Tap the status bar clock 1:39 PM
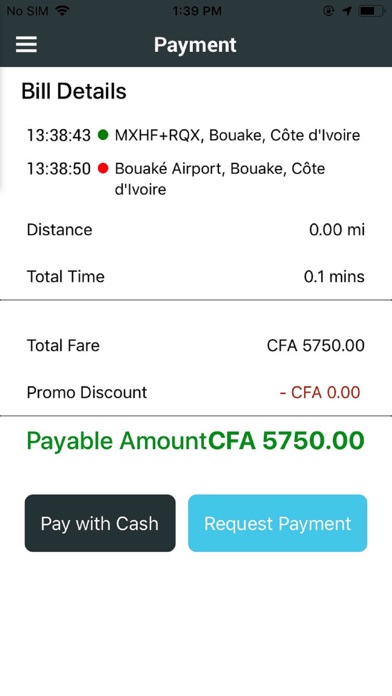This screenshot has height=696, width=392. tap(197, 11)
